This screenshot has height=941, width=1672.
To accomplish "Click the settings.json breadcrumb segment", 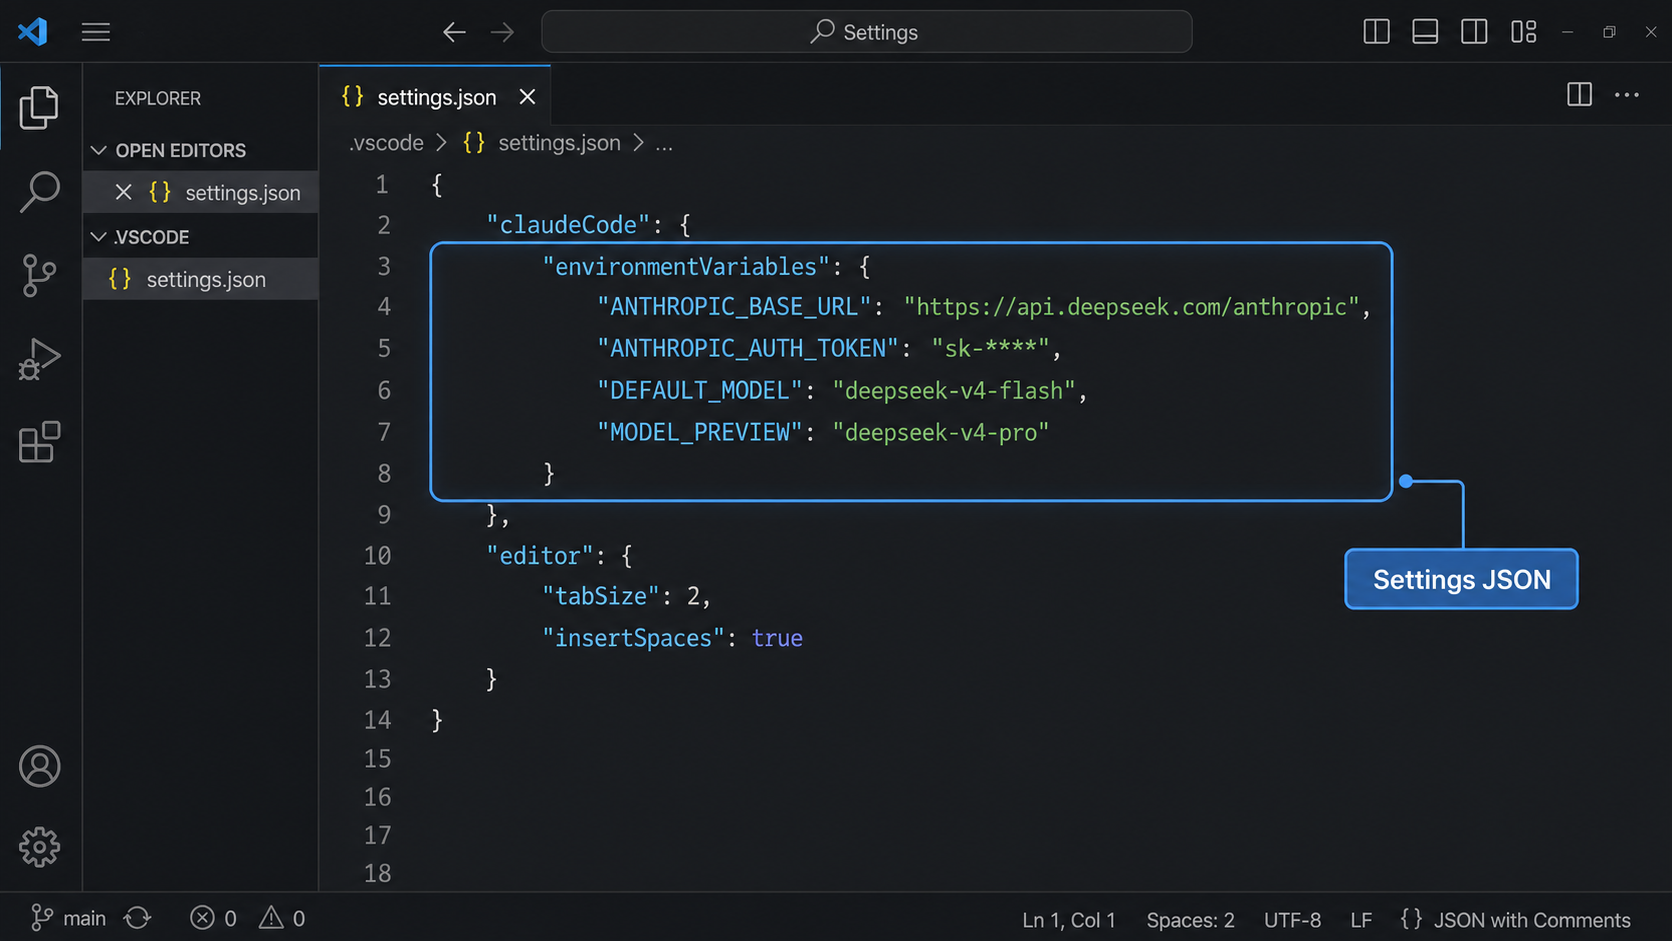I will [x=559, y=143].
